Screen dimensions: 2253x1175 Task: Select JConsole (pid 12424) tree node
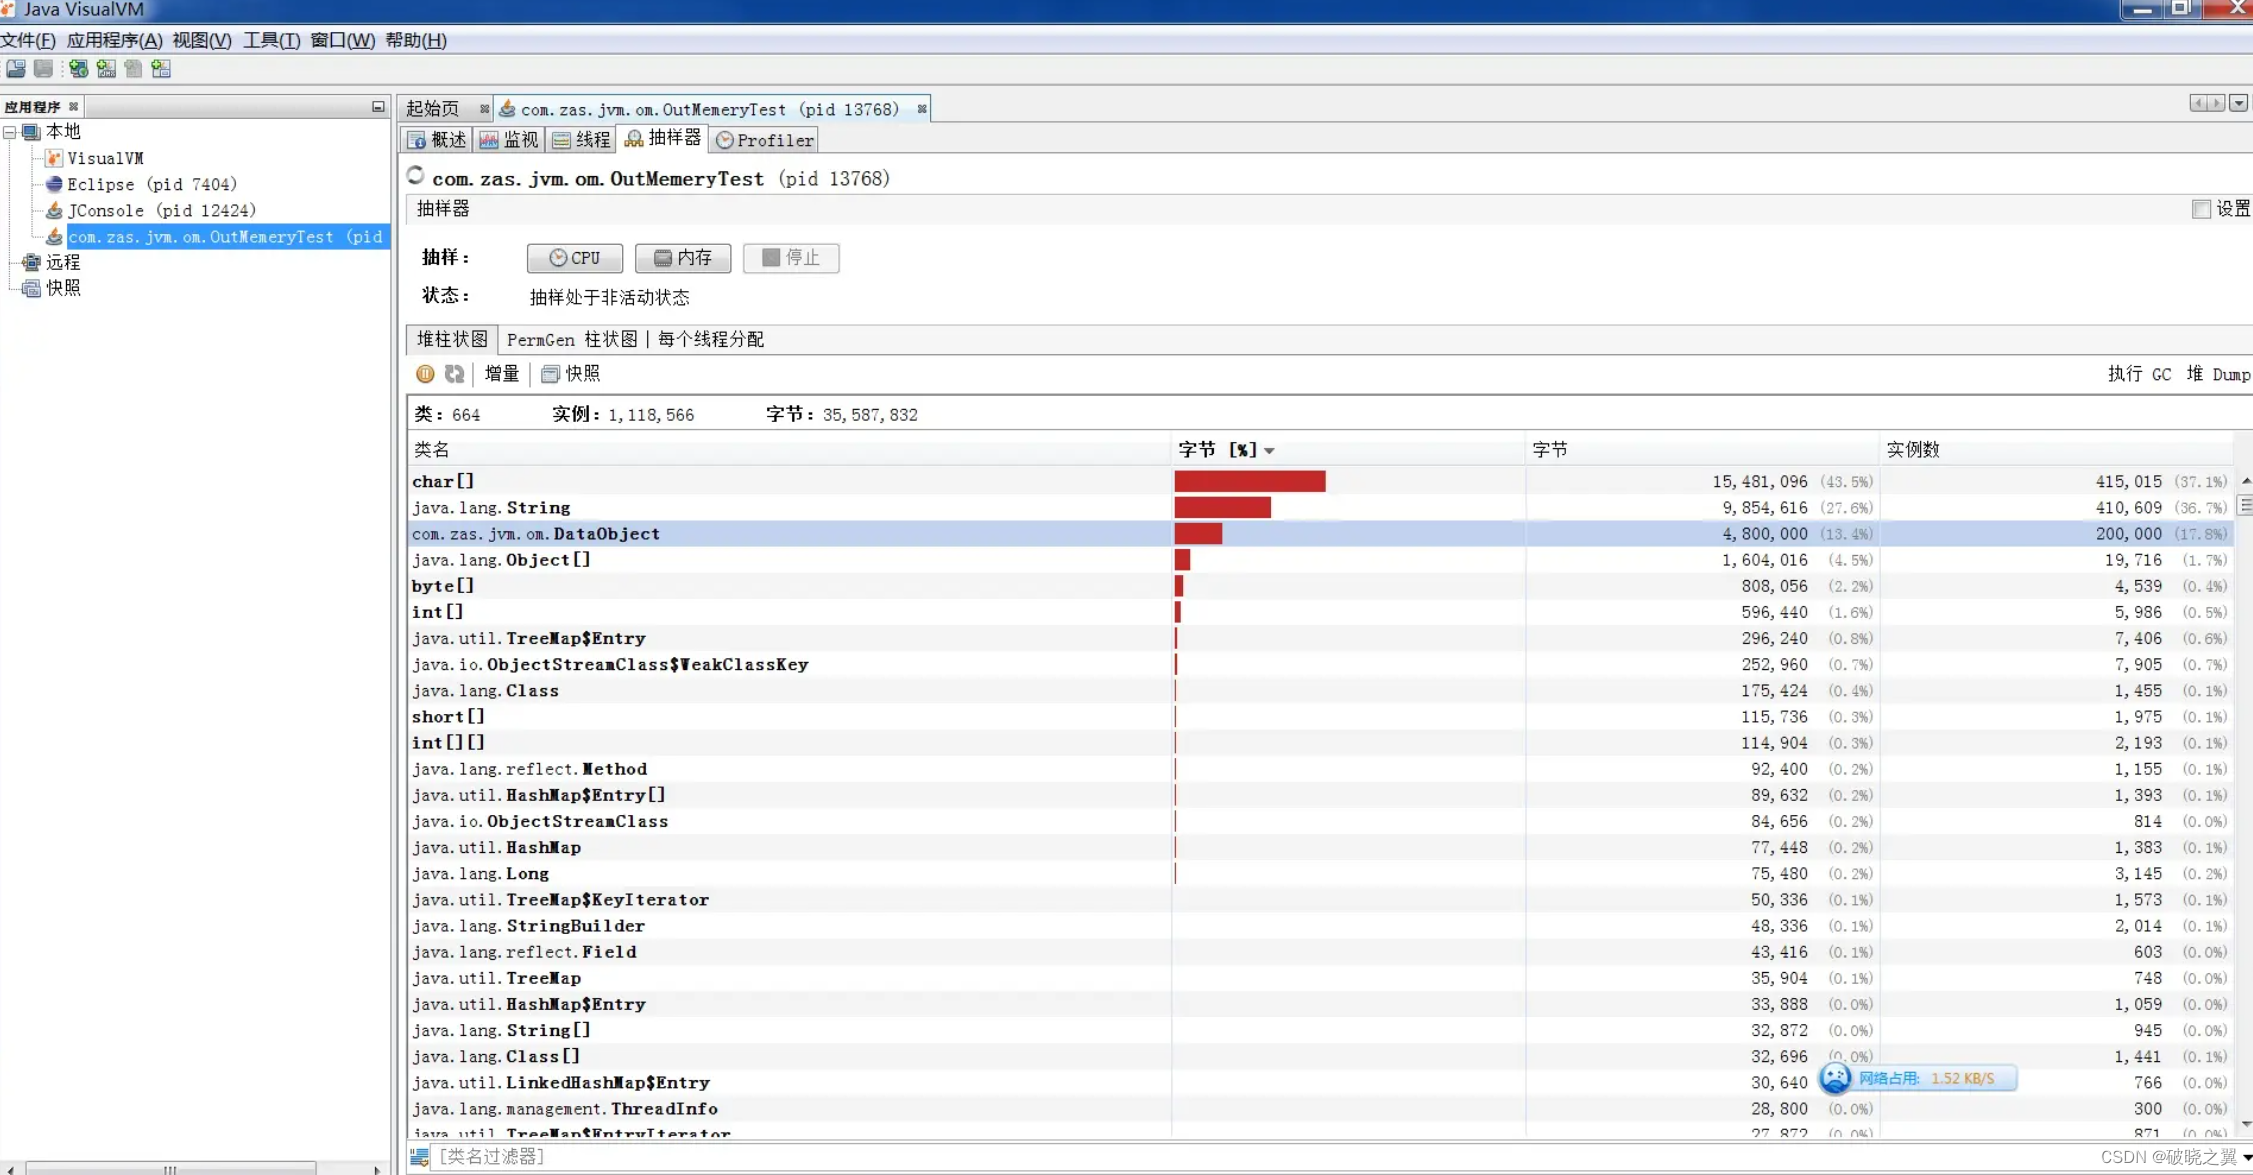(x=161, y=210)
